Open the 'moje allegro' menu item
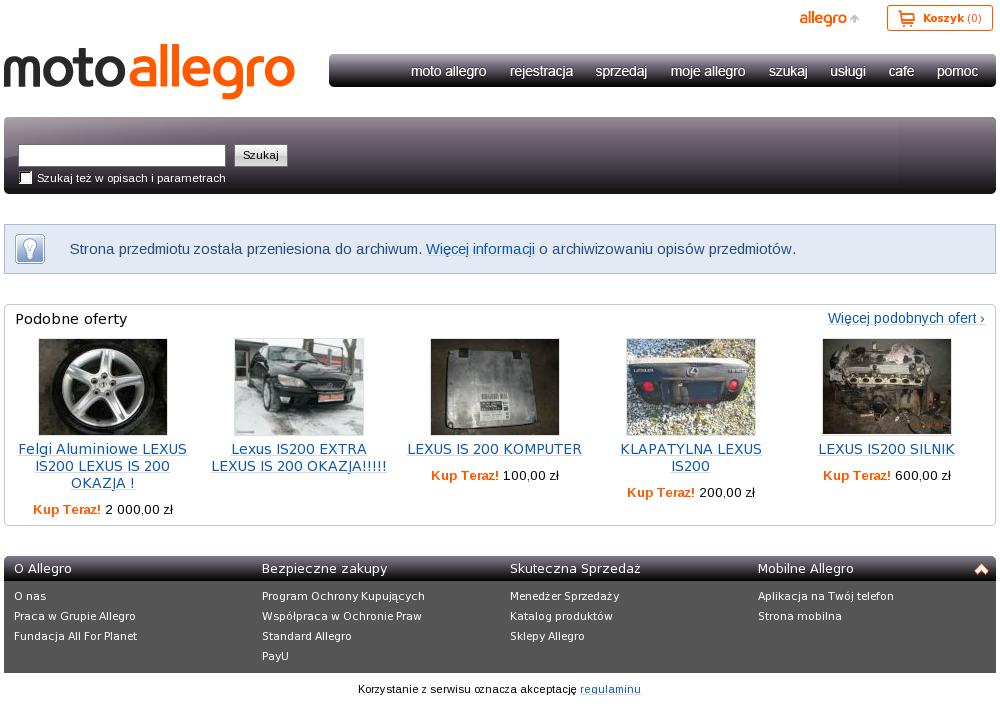 coord(708,71)
